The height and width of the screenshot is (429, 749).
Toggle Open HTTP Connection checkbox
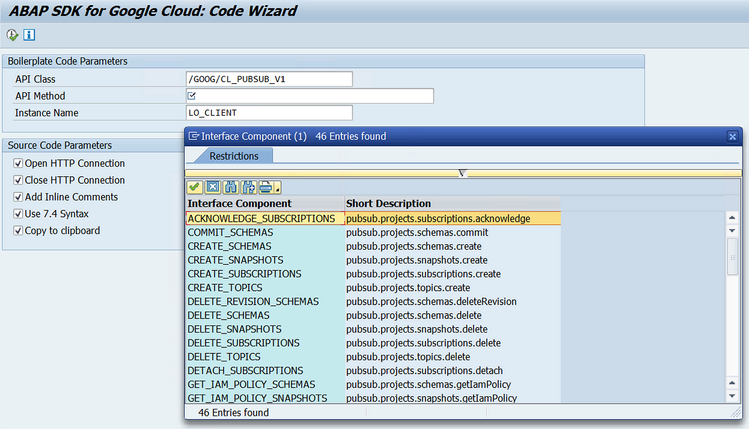(18, 163)
